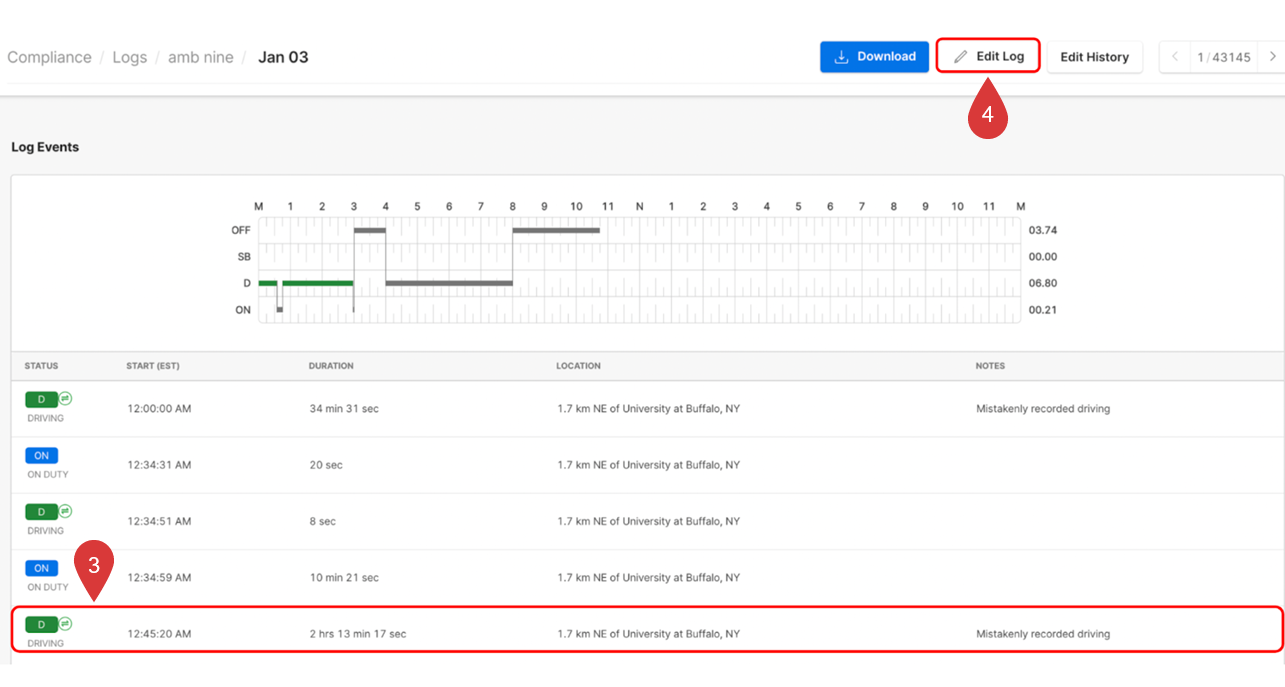The image size is (1285, 687).
Task: Open the Compliance breadcrumb link
Action: point(49,57)
